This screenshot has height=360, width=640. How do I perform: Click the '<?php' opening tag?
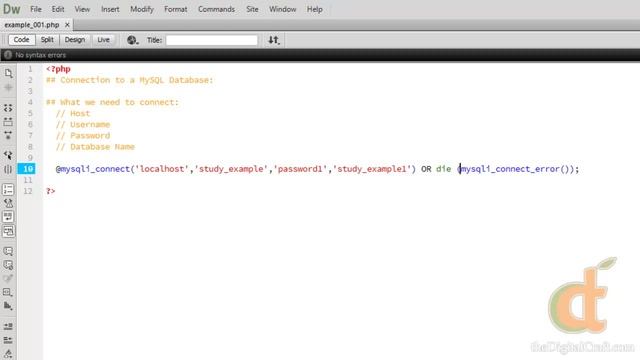pyautogui.click(x=58, y=69)
